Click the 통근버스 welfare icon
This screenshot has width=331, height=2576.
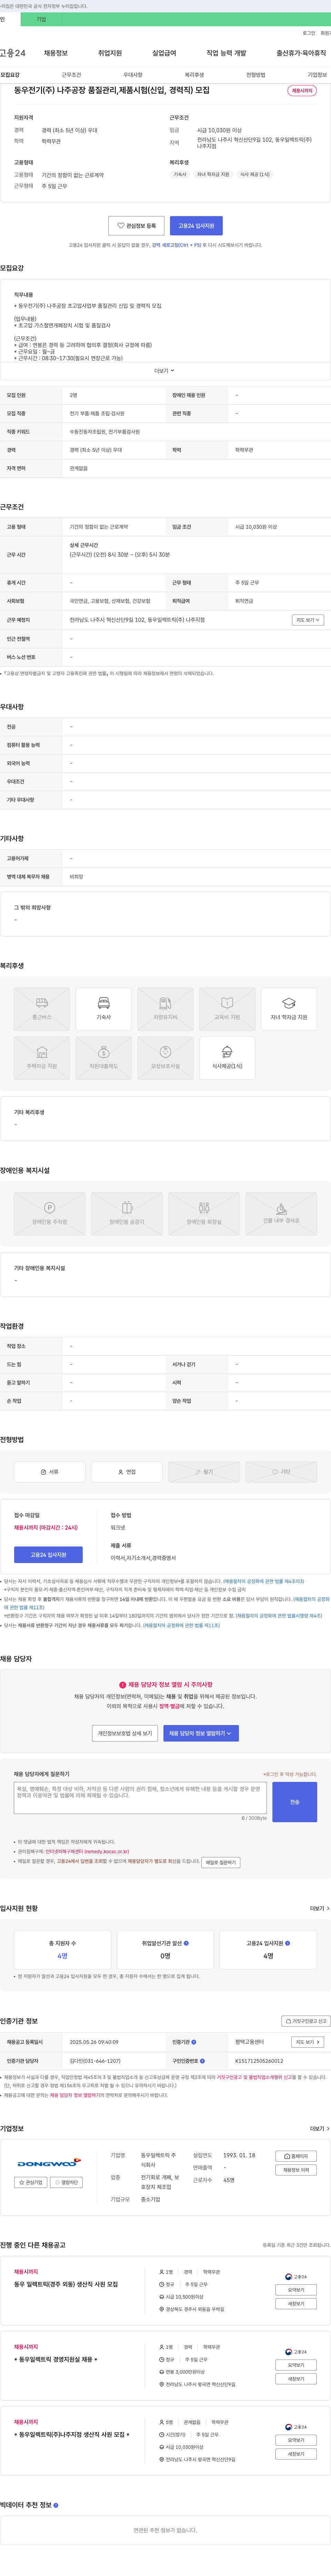[x=42, y=1009]
